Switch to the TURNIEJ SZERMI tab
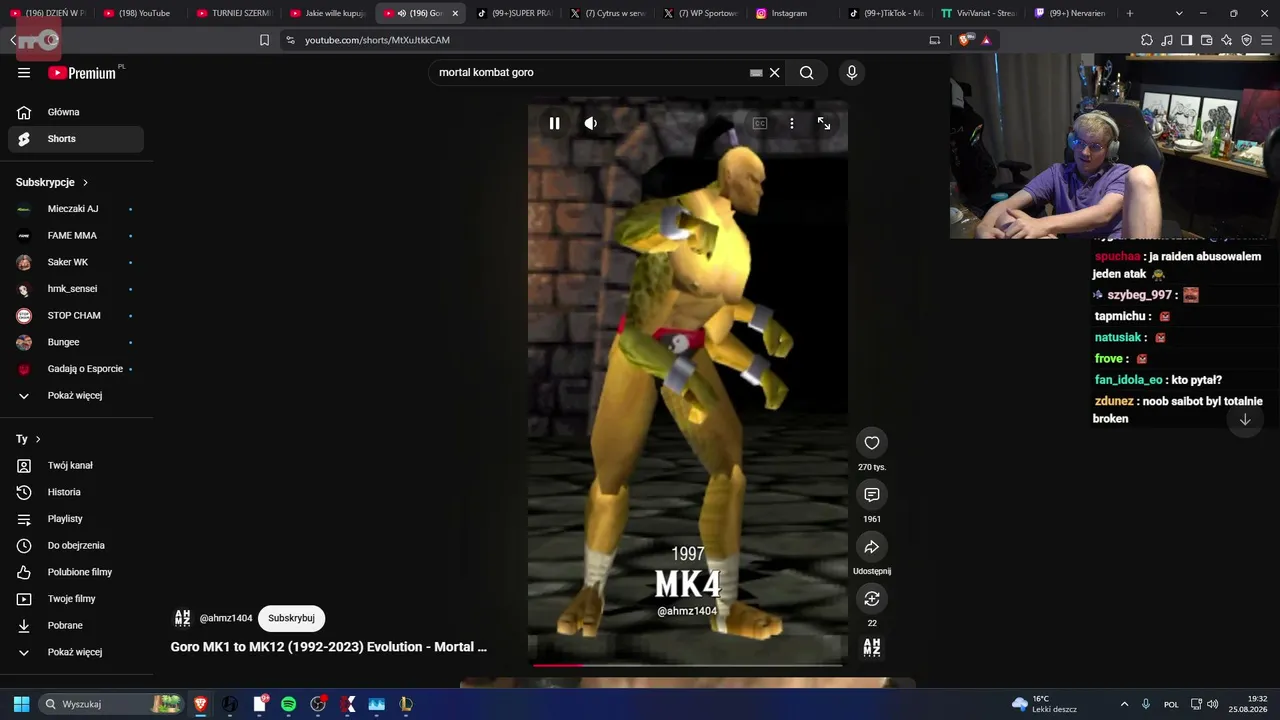1280x720 pixels. click(x=235, y=13)
